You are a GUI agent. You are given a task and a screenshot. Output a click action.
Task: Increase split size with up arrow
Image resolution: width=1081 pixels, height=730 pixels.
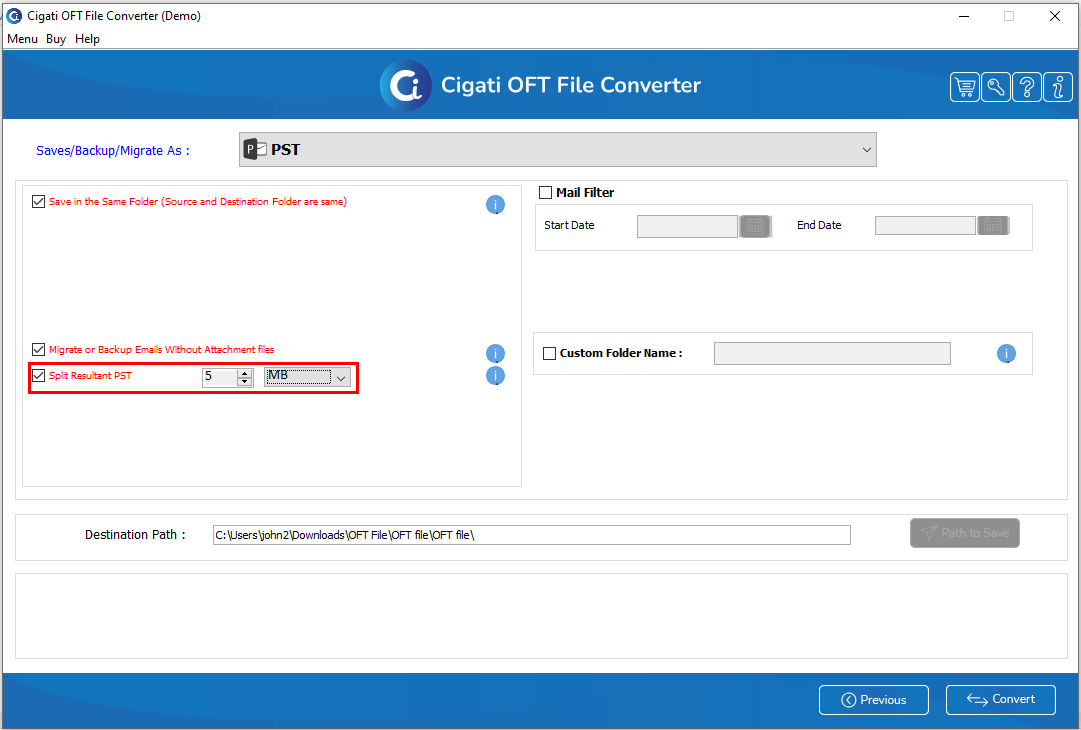245,373
